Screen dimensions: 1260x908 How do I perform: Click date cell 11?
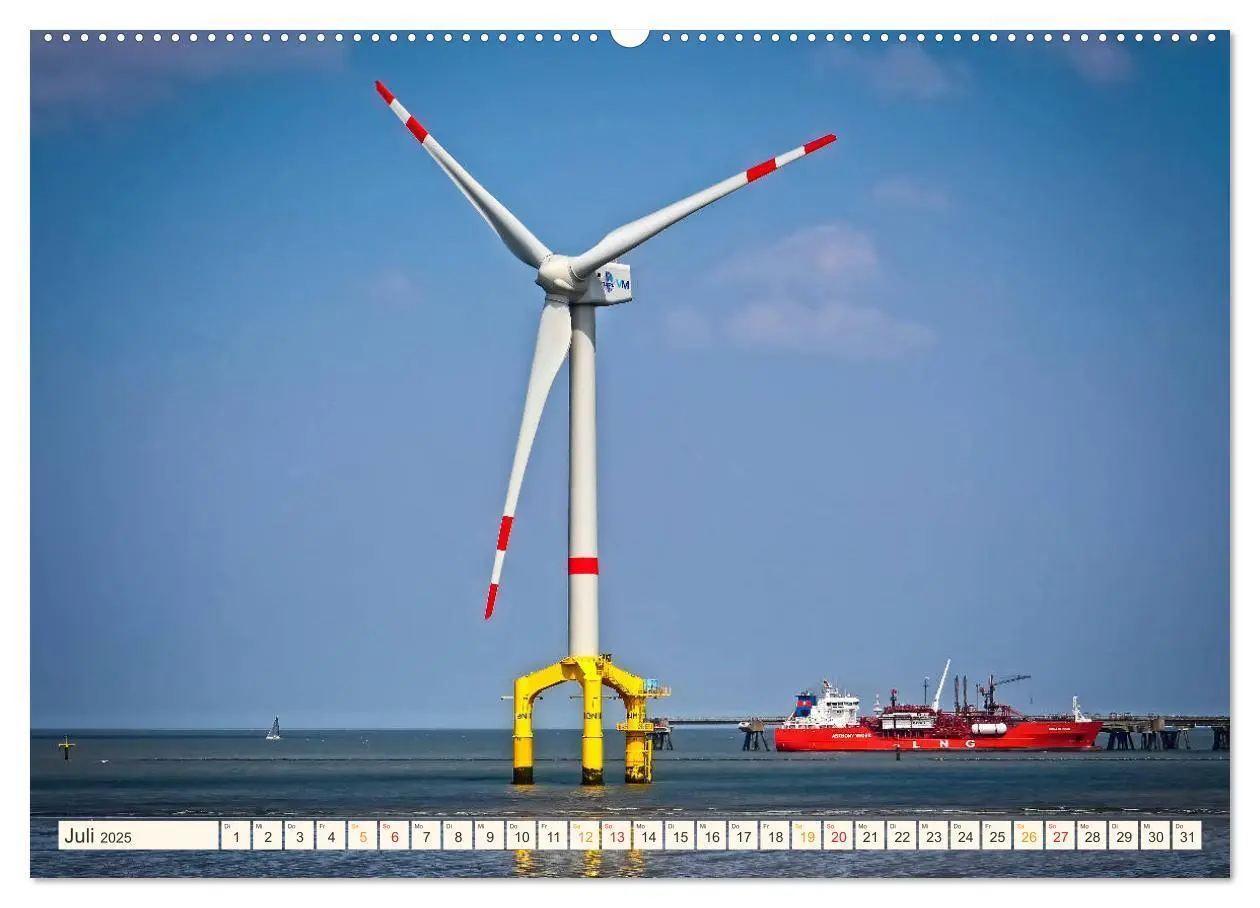pyautogui.click(x=552, y=836)
